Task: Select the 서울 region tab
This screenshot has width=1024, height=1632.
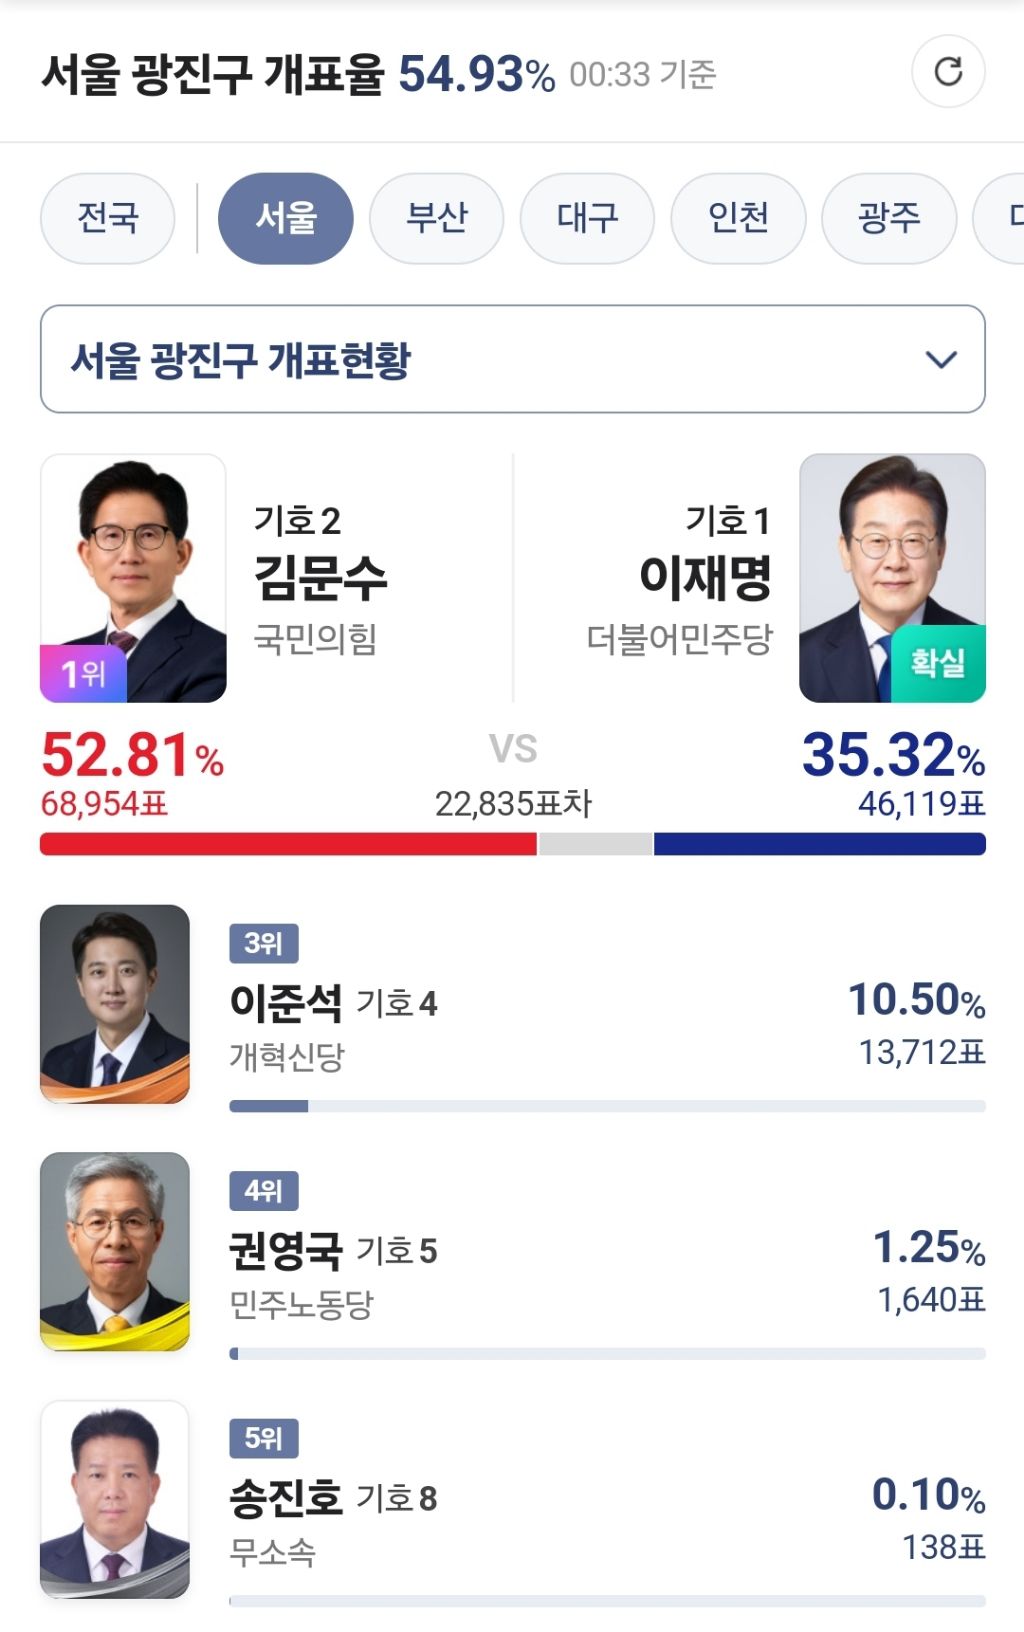Action: pyautogui.click(x=286, y=218)
